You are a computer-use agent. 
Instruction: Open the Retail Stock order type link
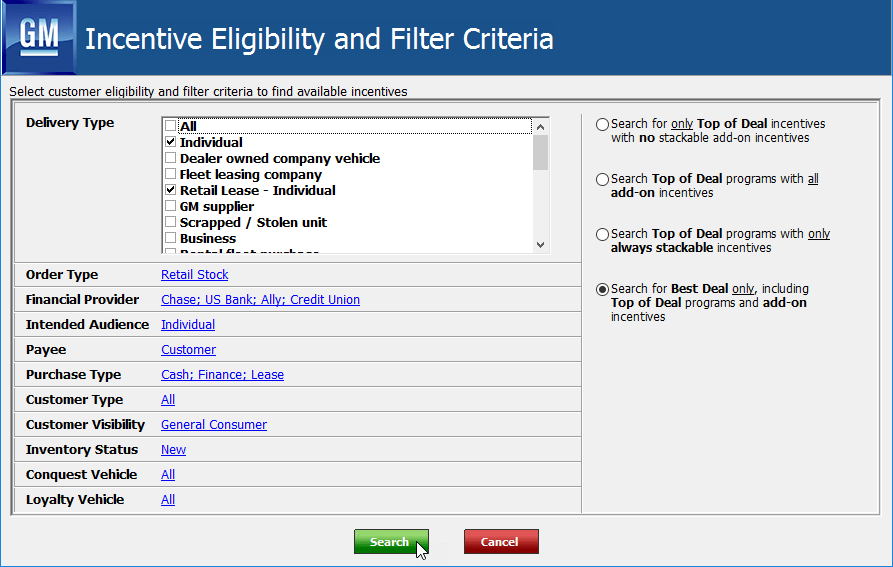(195, 274)
